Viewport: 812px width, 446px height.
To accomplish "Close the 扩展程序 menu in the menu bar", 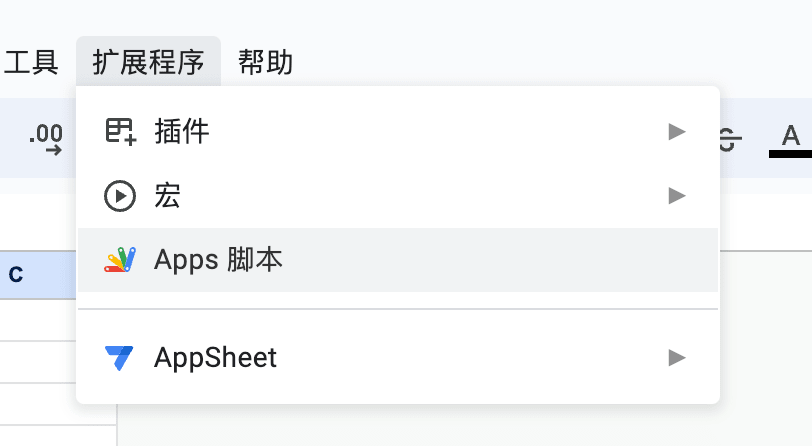I will tap(148, 62).
